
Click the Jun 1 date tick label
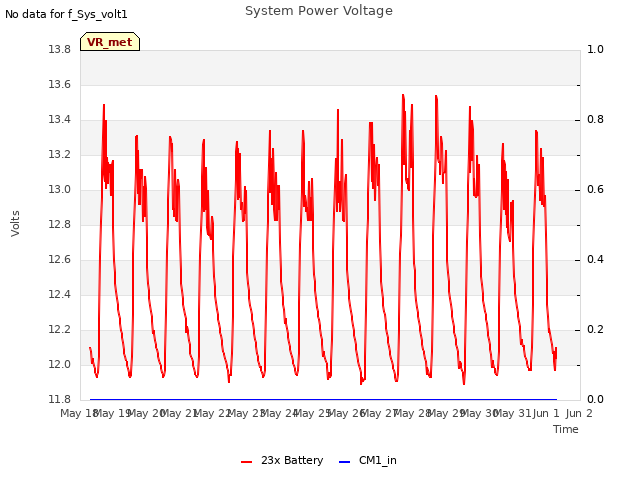pos(546,413)
